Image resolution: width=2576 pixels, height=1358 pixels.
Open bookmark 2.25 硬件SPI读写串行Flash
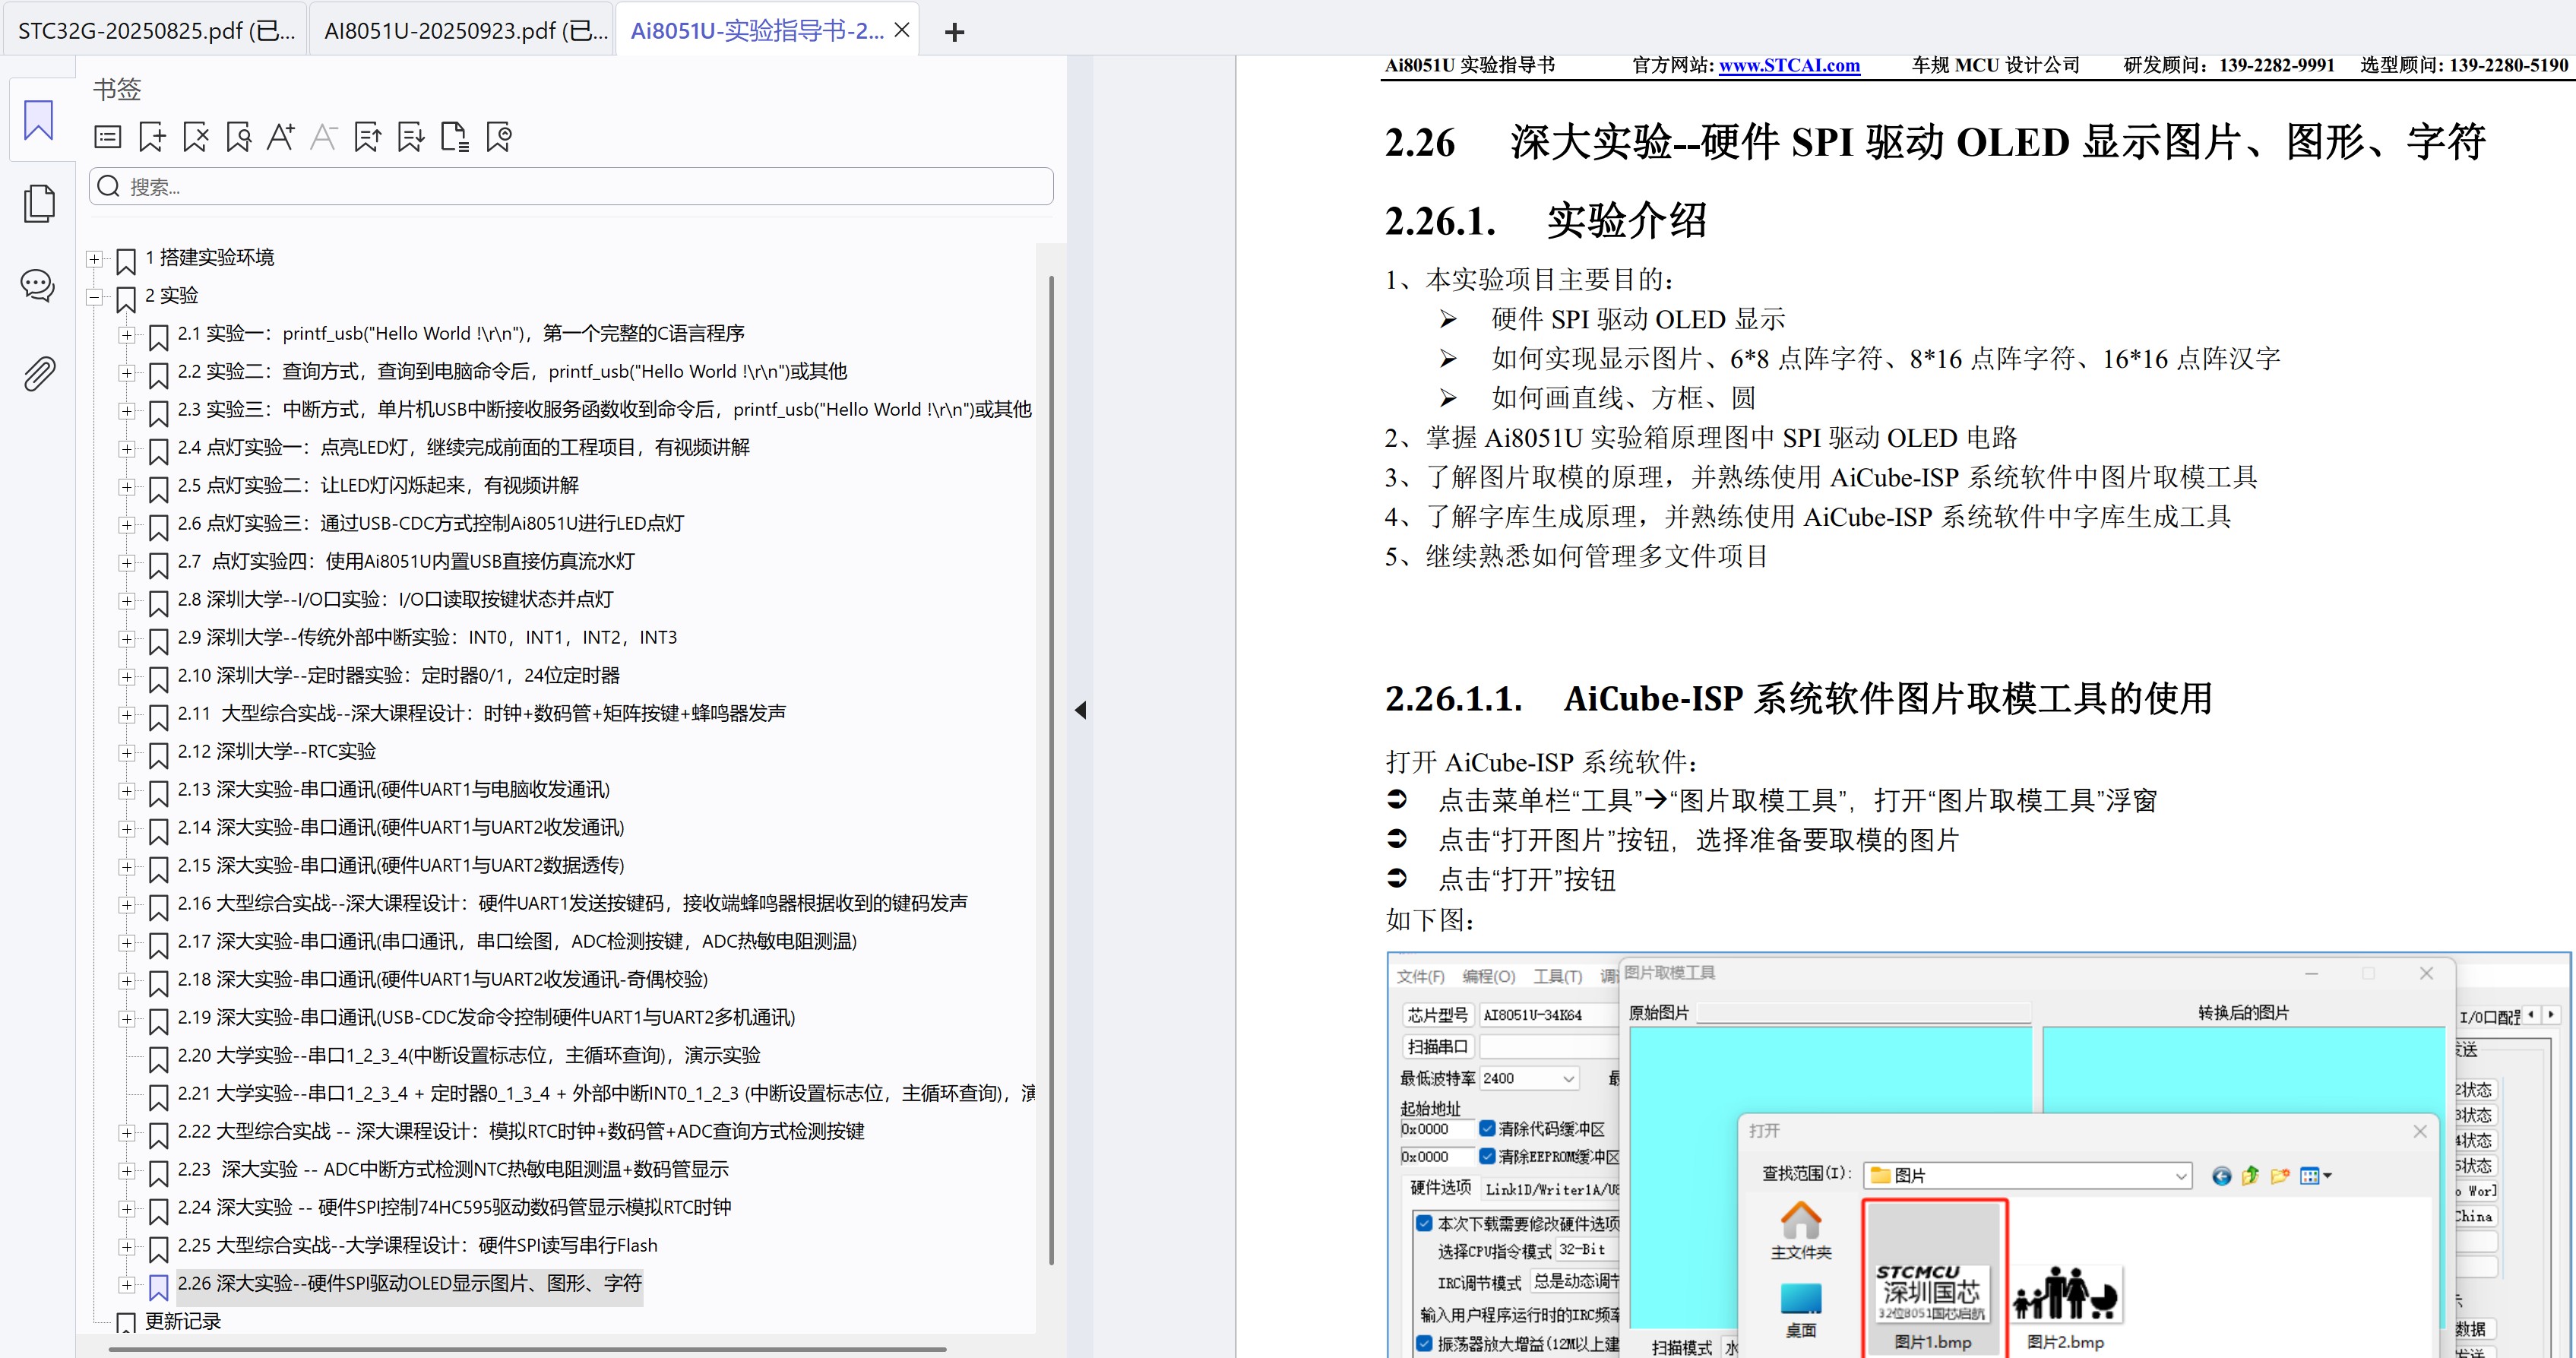click(417, 1245)
